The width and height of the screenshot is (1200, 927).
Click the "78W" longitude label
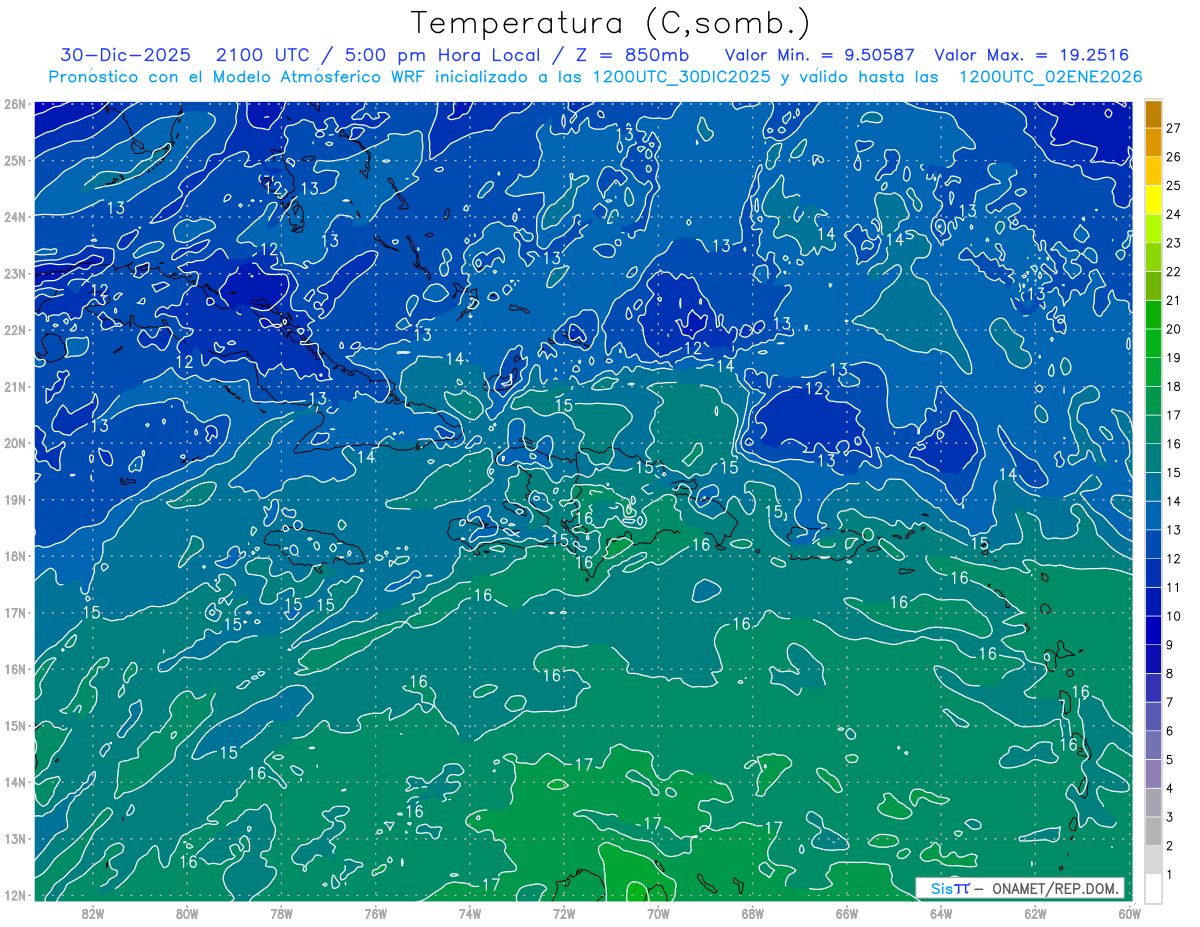[x=281, y=913]
